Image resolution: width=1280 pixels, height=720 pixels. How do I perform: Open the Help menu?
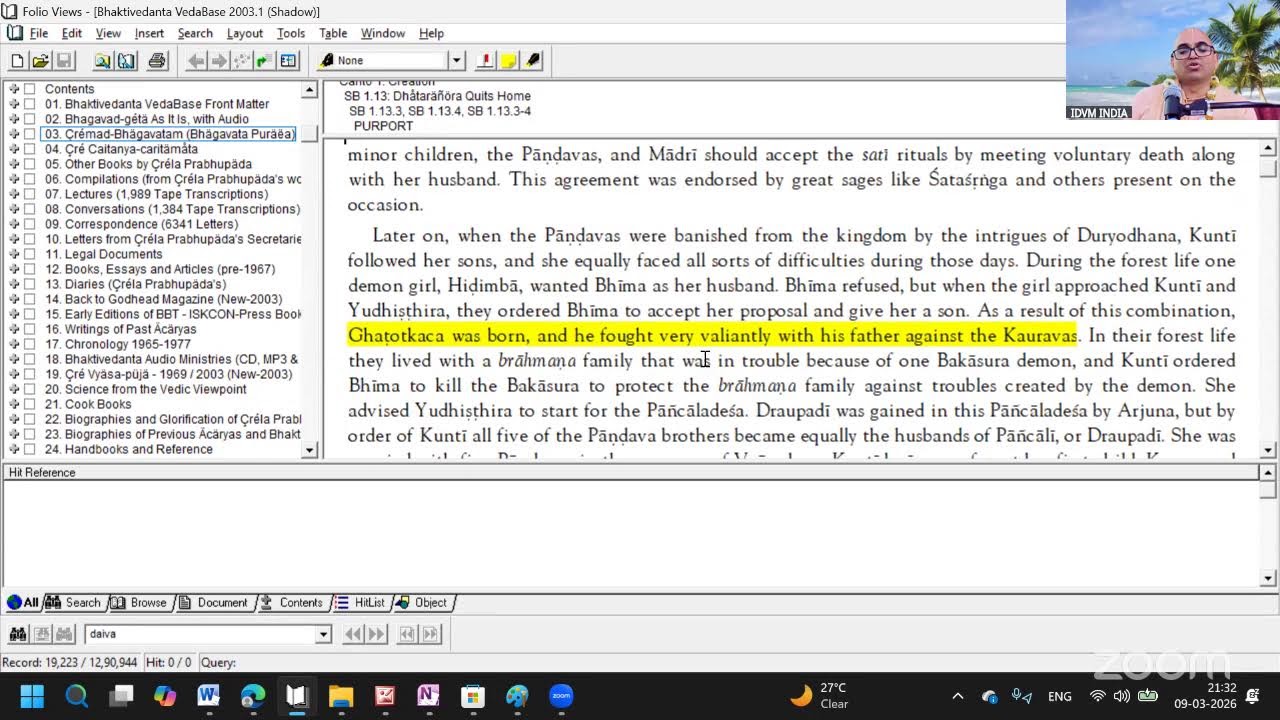431,33
